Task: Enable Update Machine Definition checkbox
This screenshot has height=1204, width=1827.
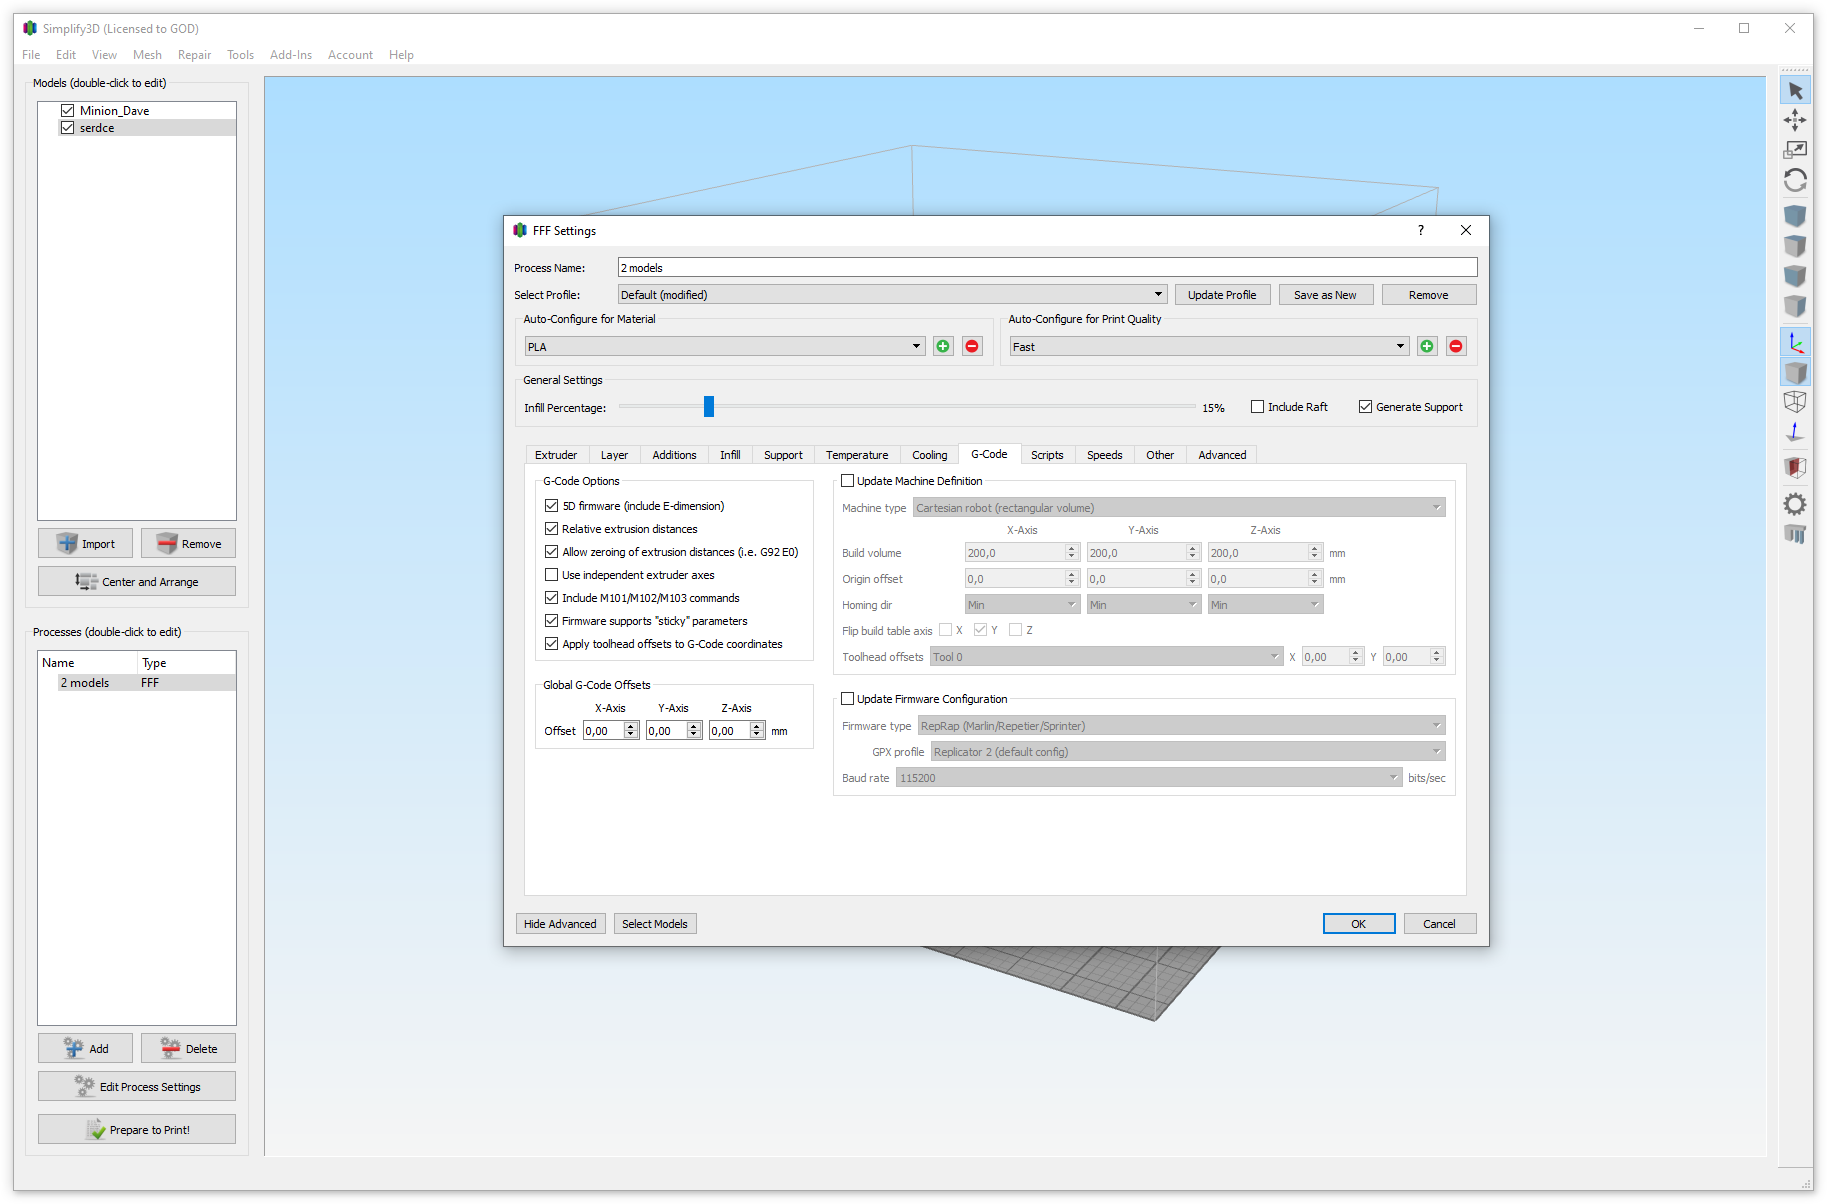Action: coord(848,481)
